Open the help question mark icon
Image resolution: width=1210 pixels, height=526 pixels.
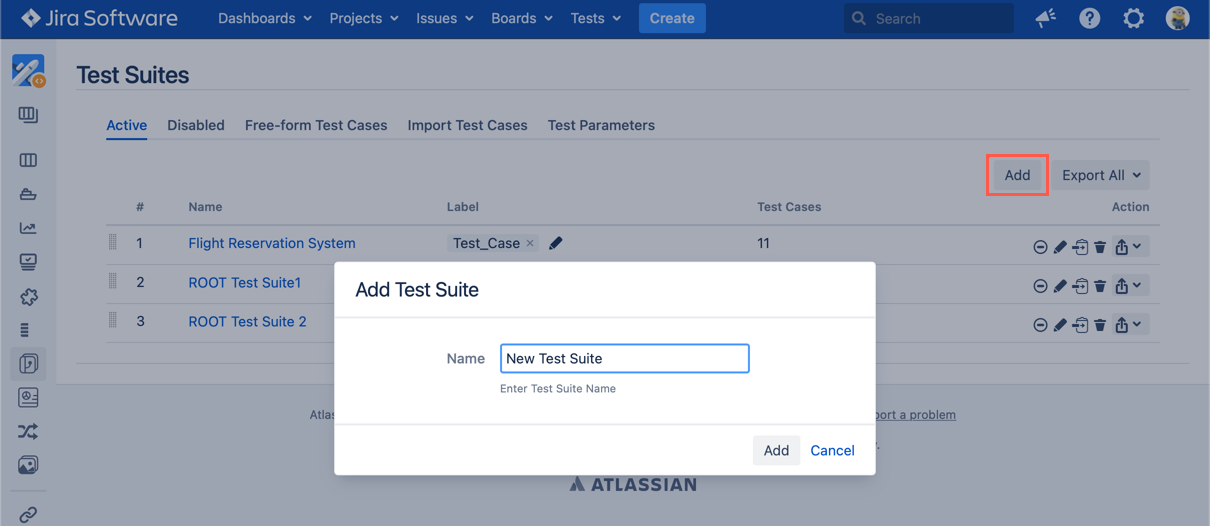[x=1089, y=18]
